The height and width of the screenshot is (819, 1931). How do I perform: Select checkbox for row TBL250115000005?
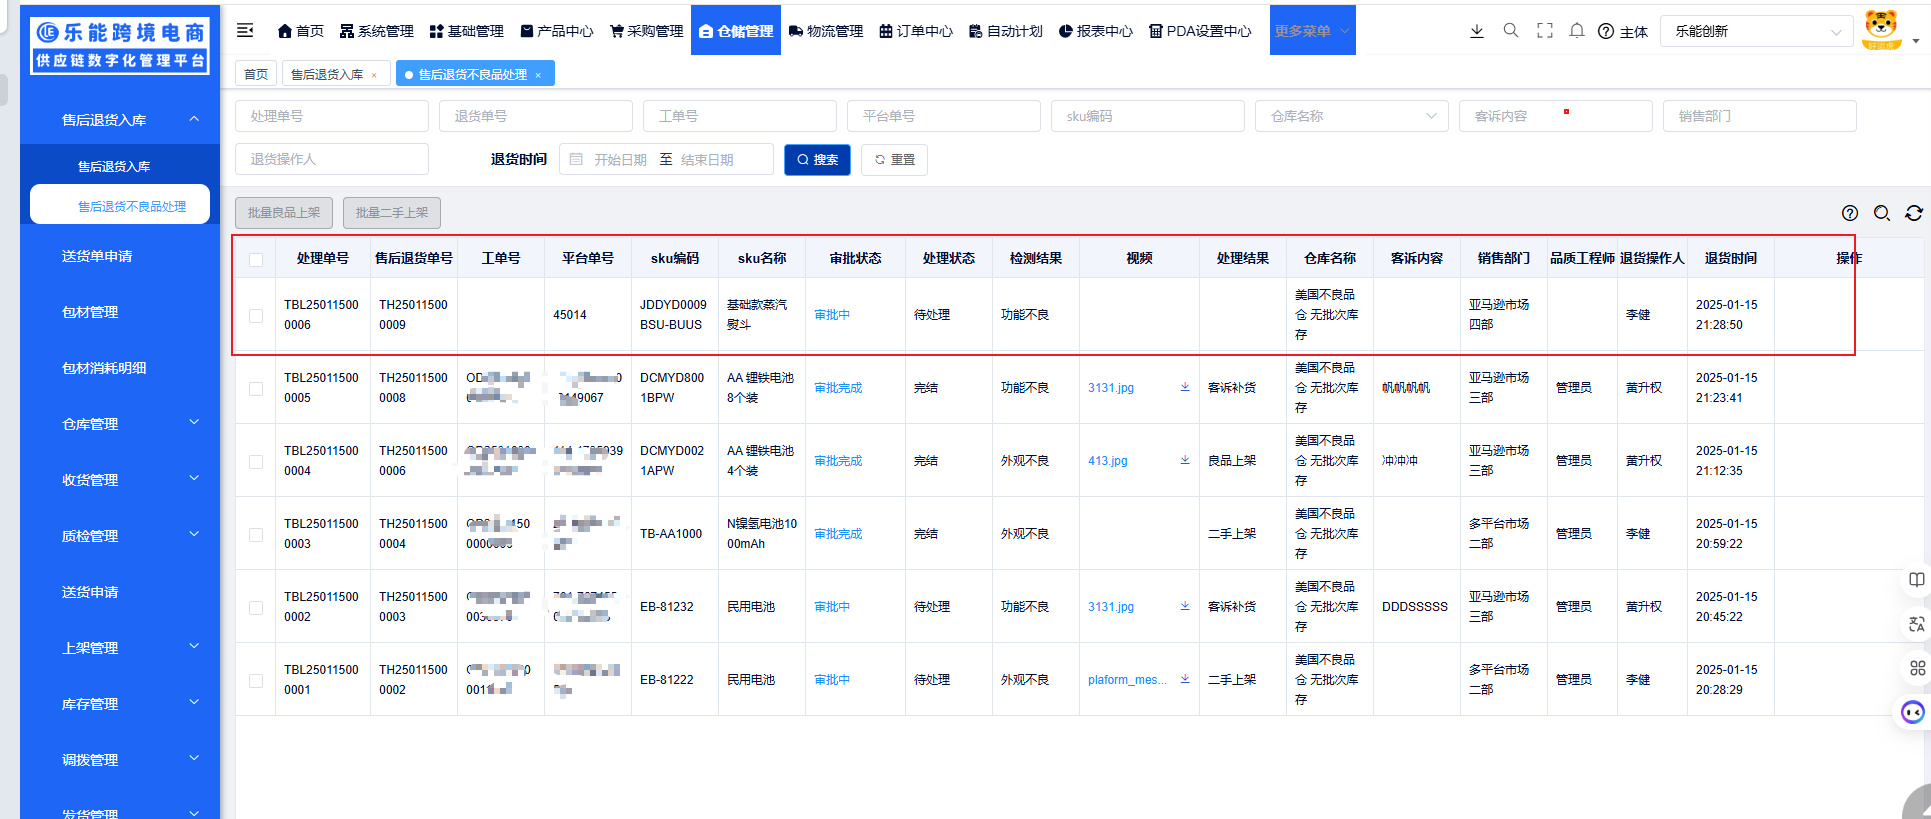click(256, 388)
